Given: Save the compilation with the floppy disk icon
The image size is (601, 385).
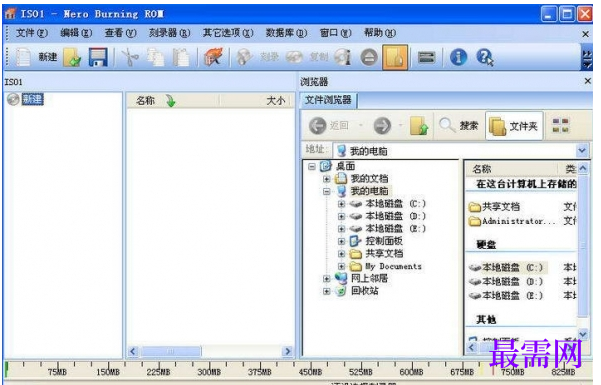Looking at the screenshot, I should [98, 58].
